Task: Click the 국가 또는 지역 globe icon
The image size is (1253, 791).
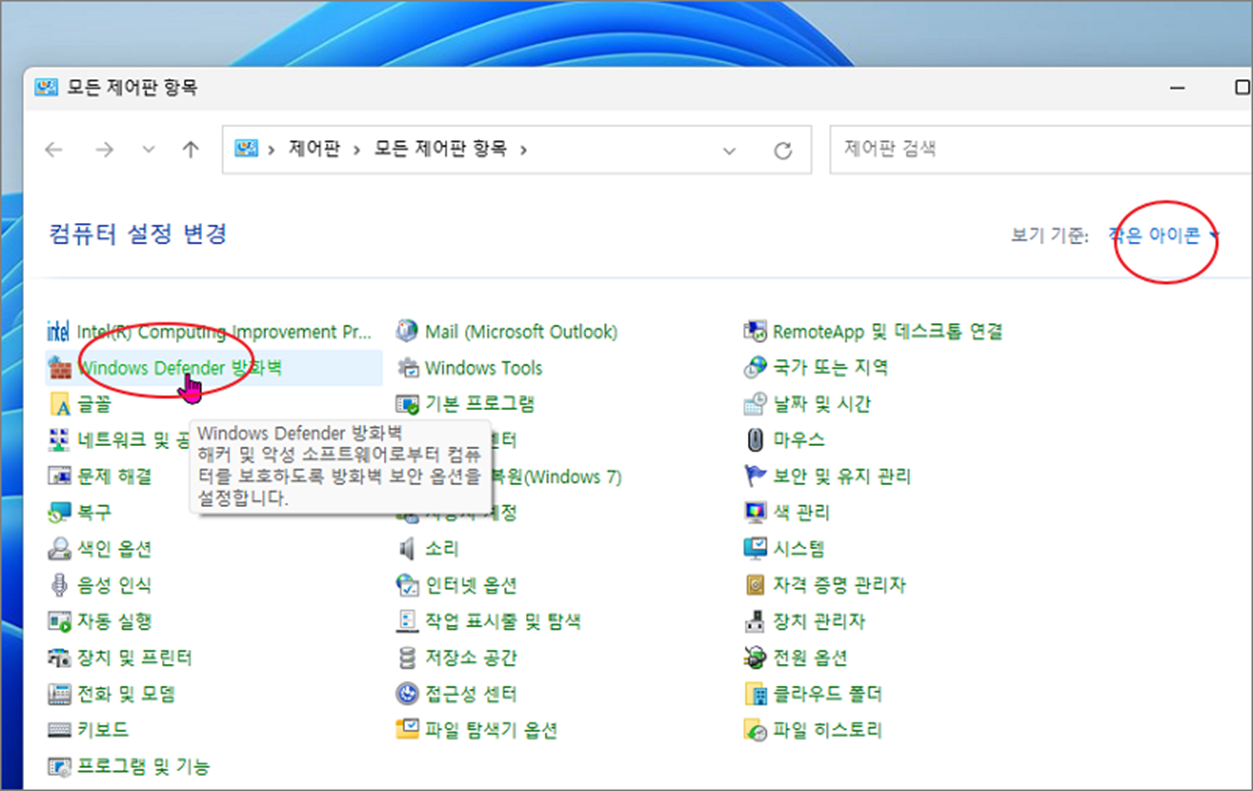Action: point(755,368)
